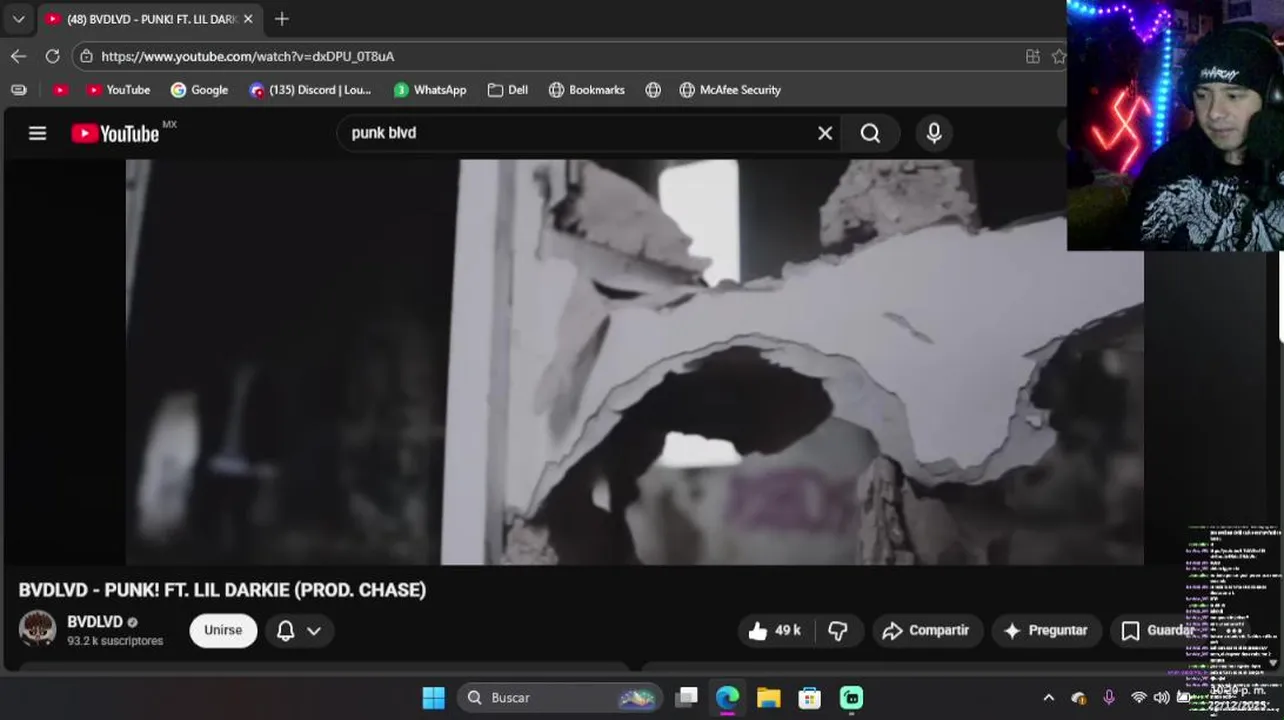Open the green app on taskbar
The height and width of the screenshot is (720, 1284).
coord(851,697)
